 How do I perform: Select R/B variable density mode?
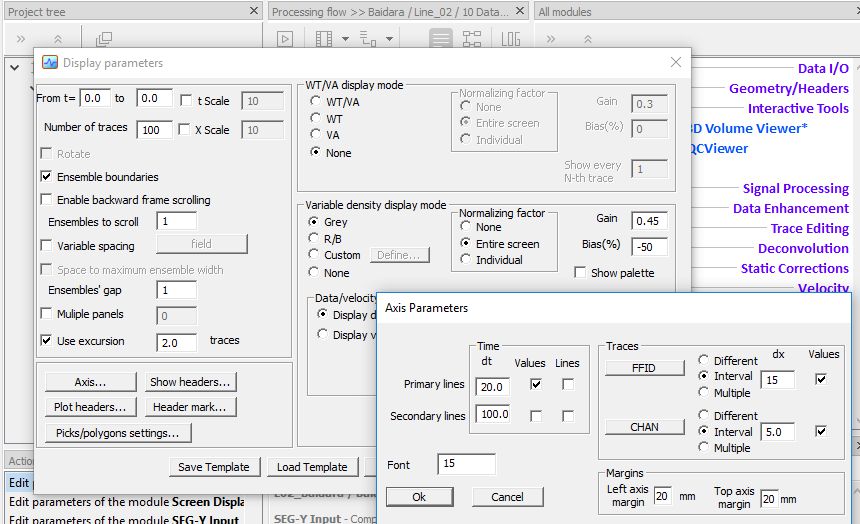coord(313,239)
